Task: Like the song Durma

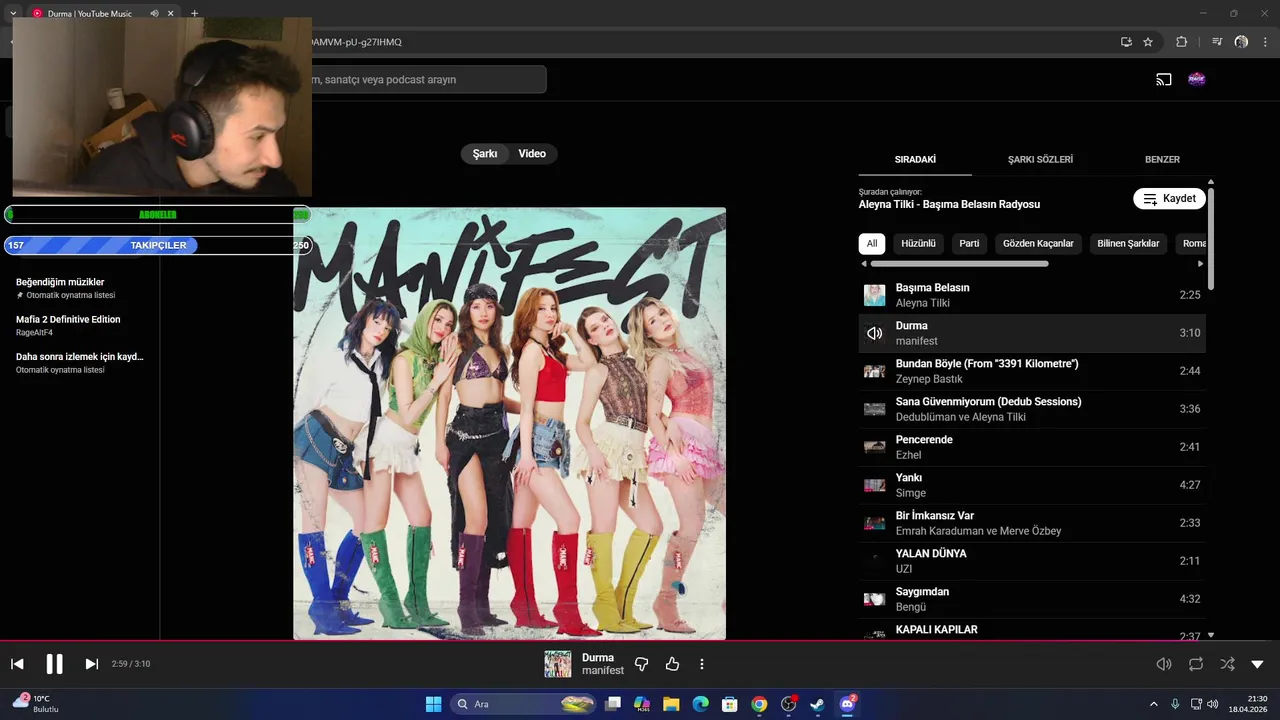Action: (x=672, y=664)
